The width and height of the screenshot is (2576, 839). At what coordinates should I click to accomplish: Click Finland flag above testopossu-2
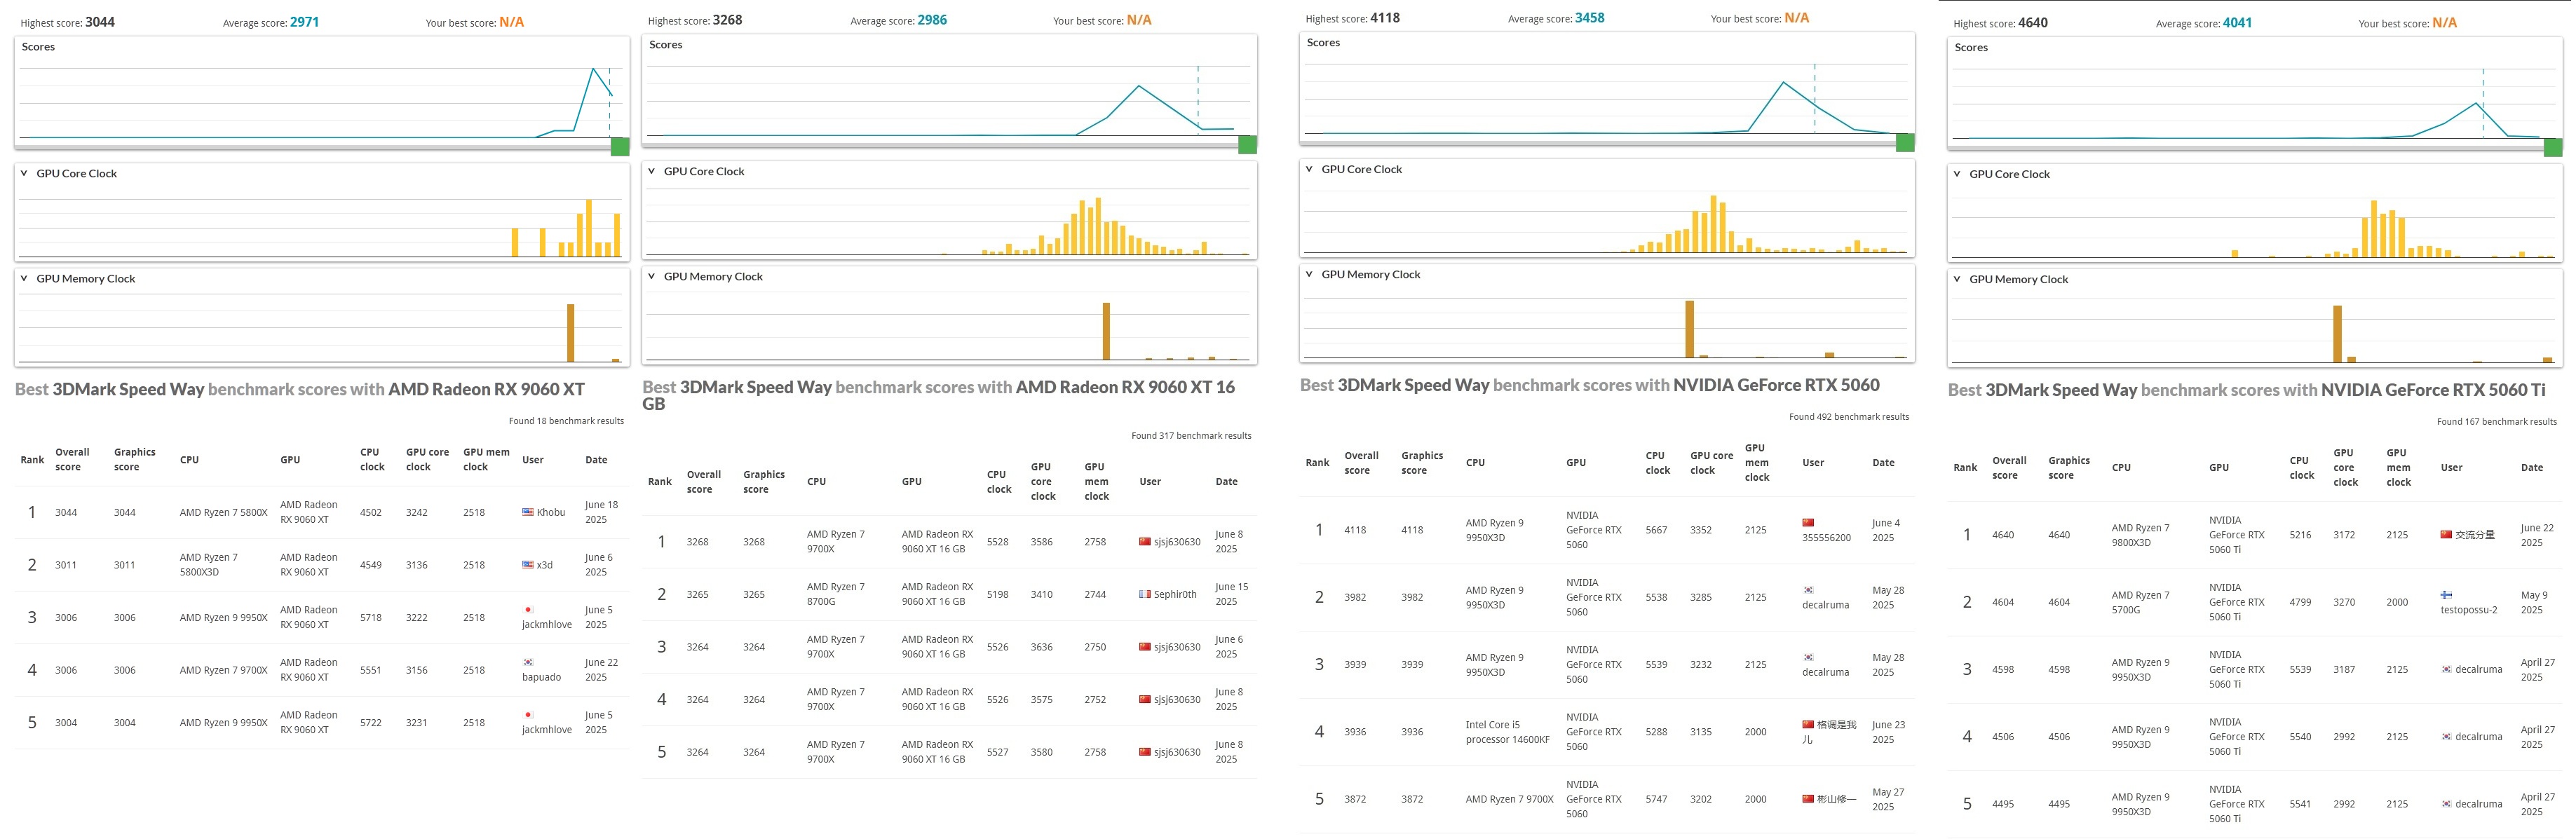(x=2446, y=595)
